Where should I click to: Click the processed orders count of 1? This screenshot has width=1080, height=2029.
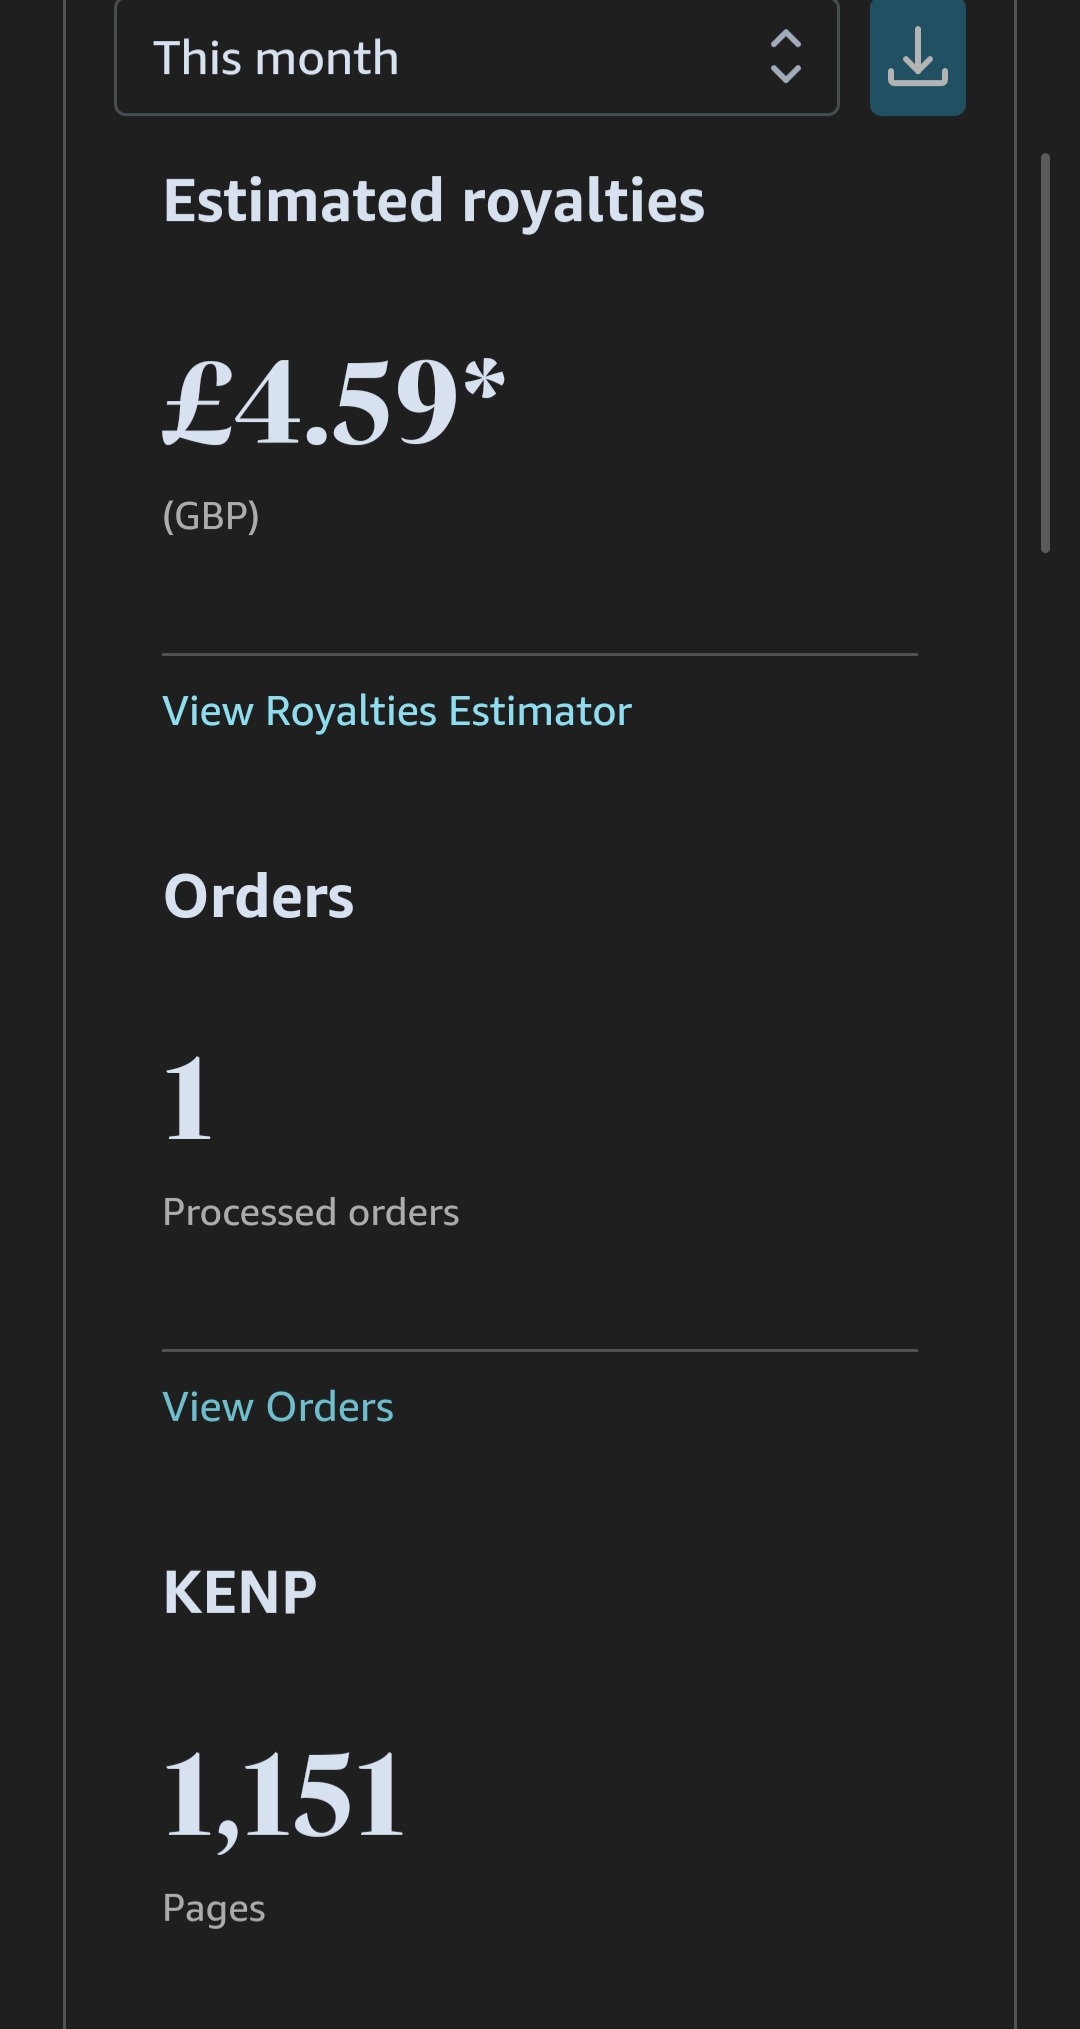coord(189,1099)
